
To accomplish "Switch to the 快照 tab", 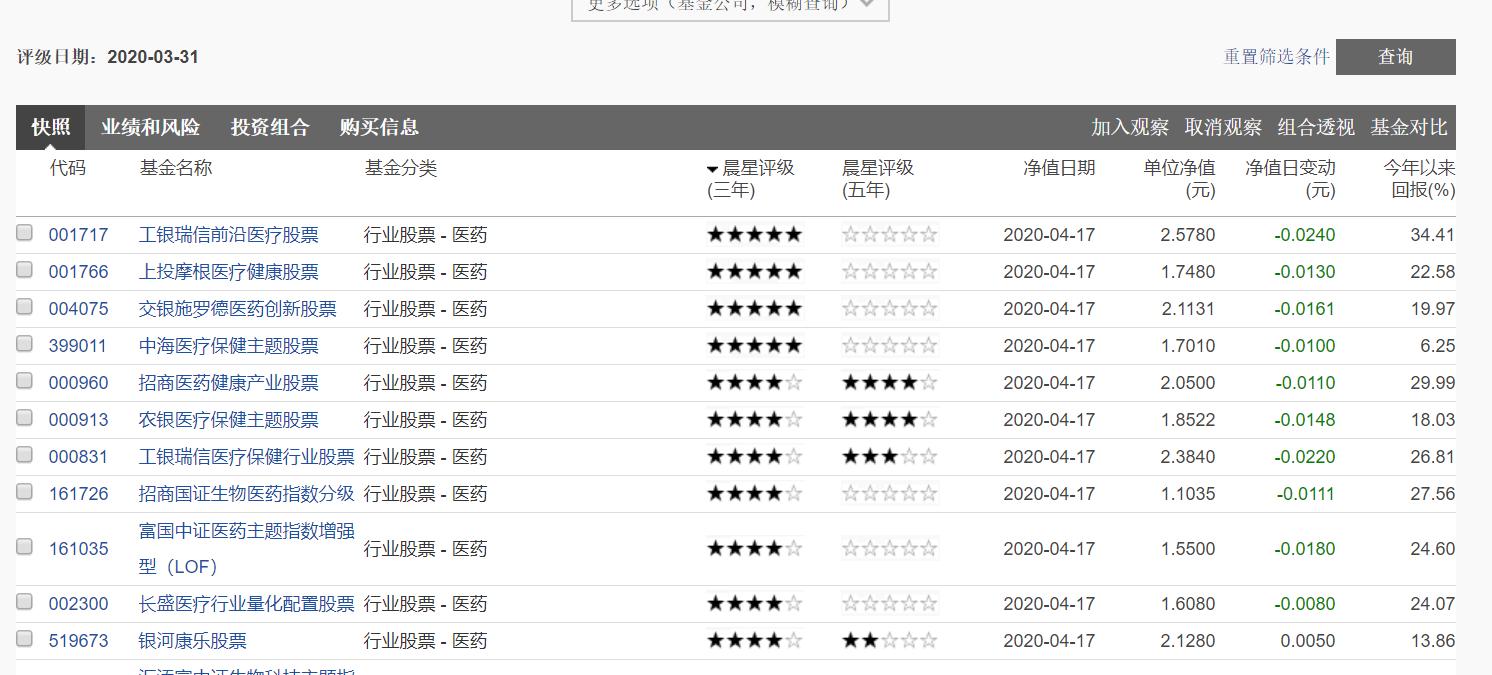I will click(x=51, y=127).
